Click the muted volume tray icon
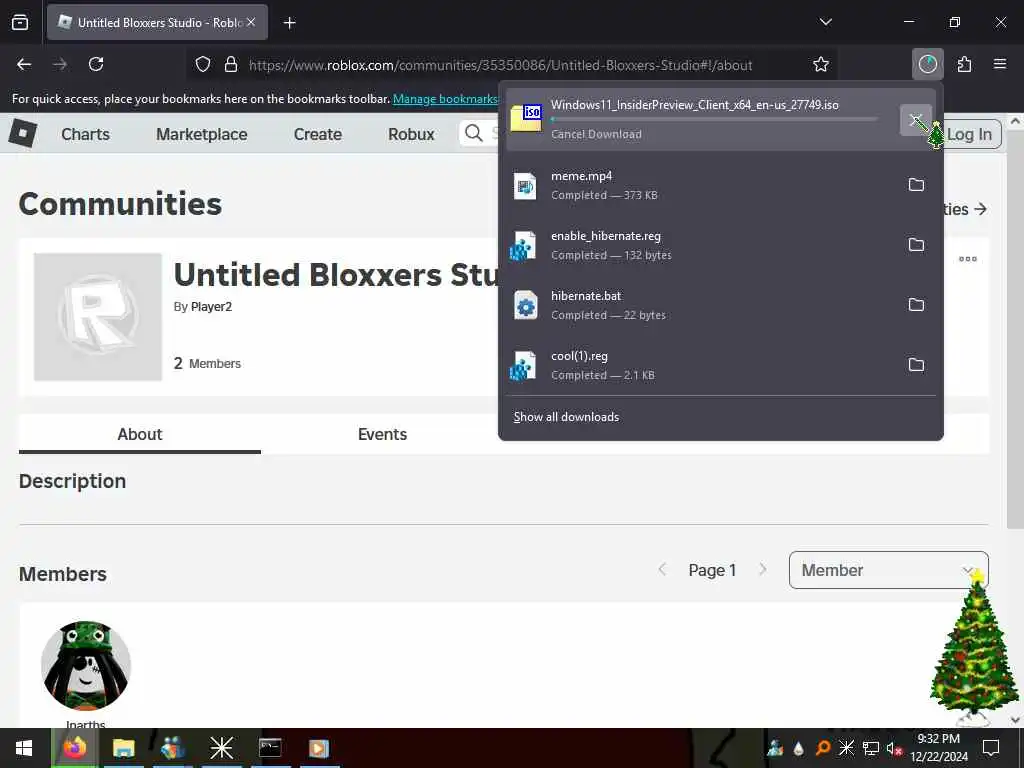 tap(893, 748)
